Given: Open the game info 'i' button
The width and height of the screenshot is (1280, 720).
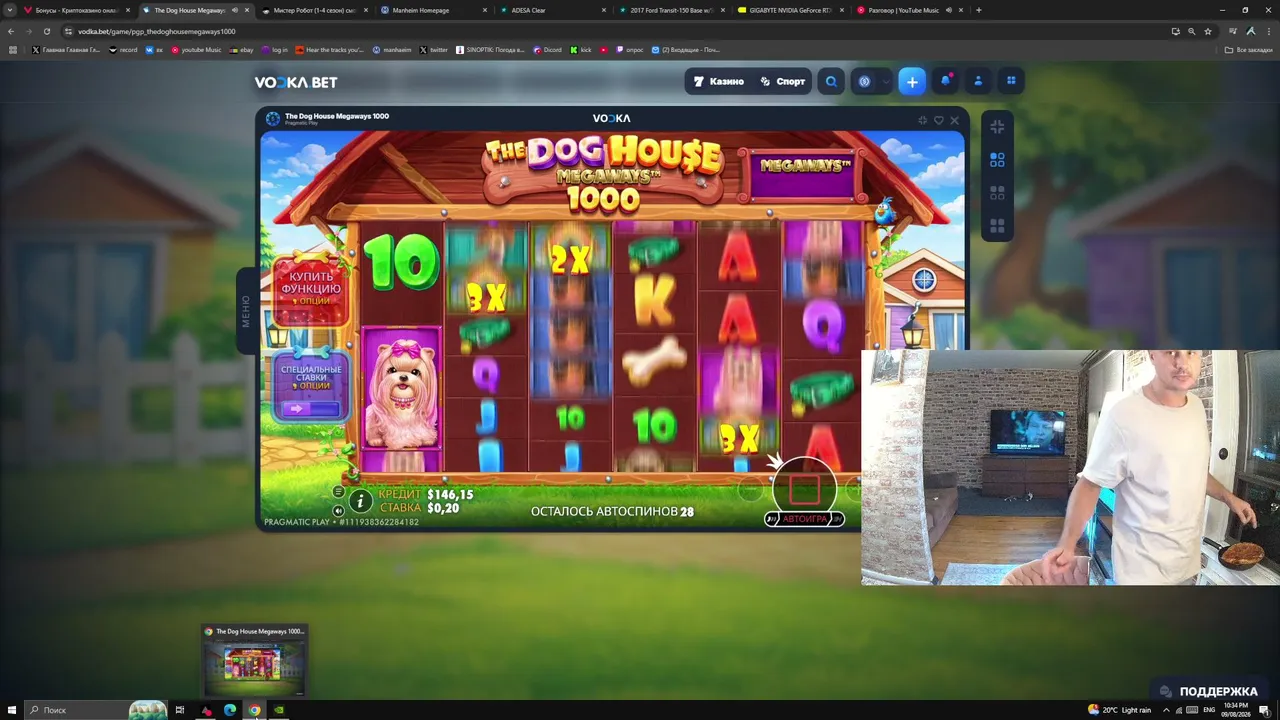Looking at the screenshot, I should click(360, 501).
